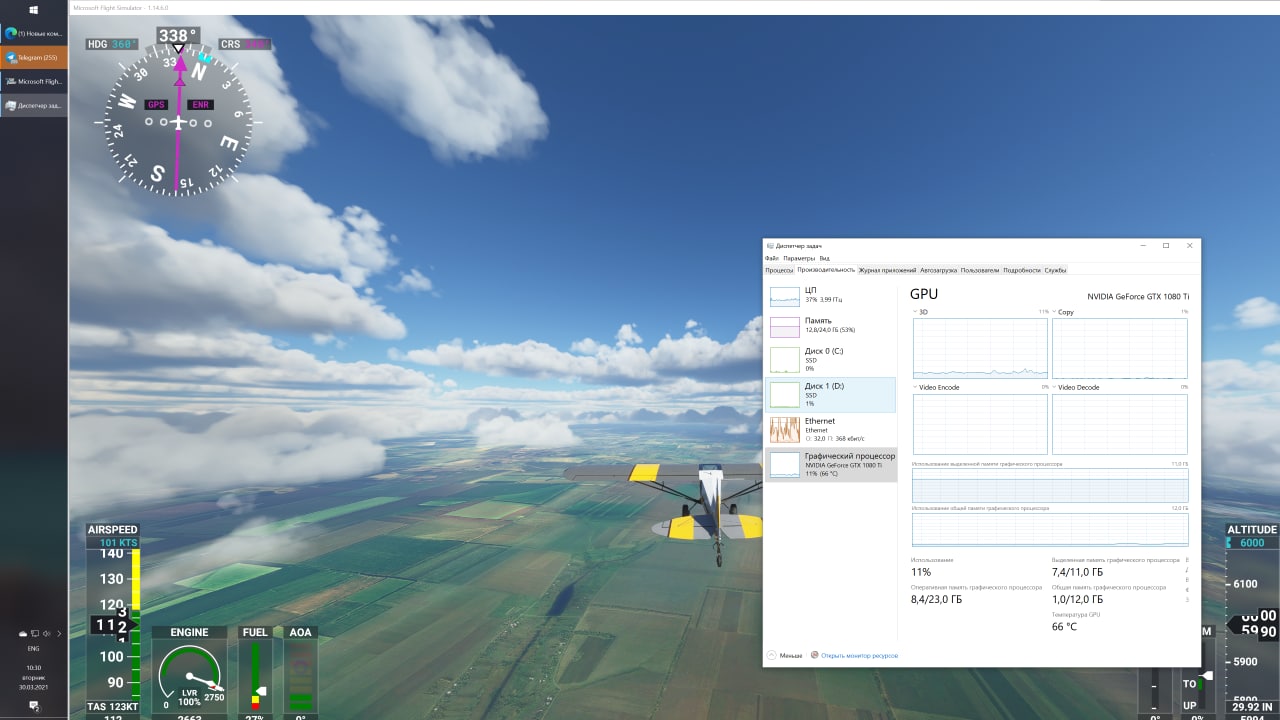Click the ENGINE RPM gauge
1280x720 pixels.
pos(190,676)
